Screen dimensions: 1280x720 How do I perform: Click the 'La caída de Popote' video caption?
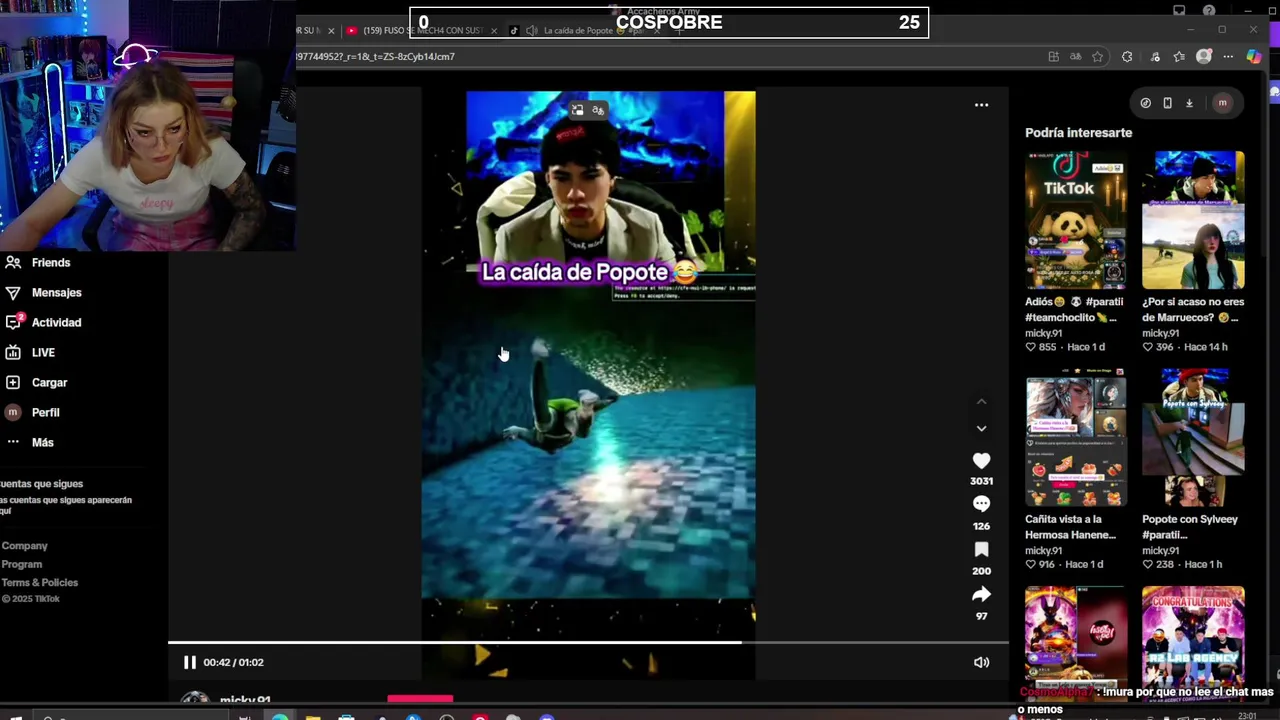click(588, 271)
